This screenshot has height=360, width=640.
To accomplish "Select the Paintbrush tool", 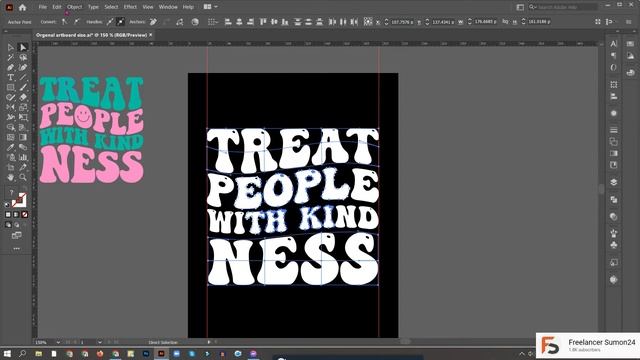I will point(23,87).
